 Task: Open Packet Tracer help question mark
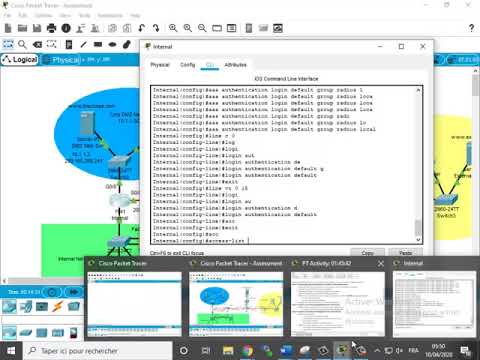[x=471, y=28]
